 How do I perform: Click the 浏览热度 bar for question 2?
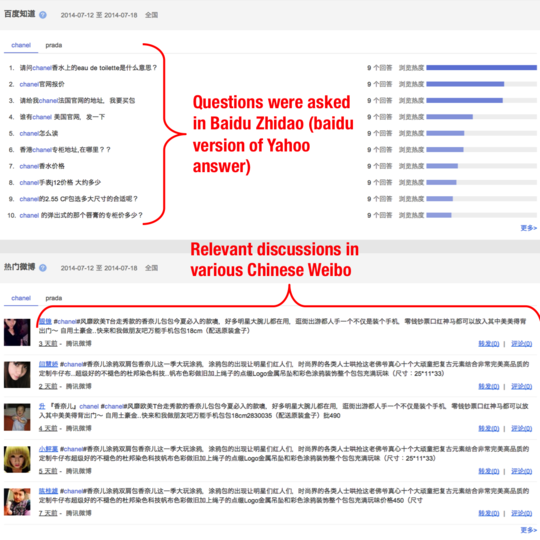(x=481, y=84)
